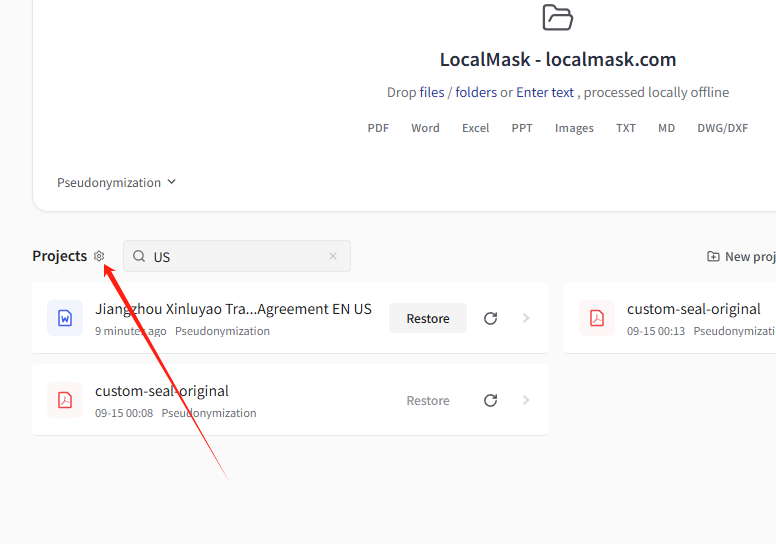This screenshot has width=776, height=544.
Task: Open the Projects settings gear icon
Action: click(99, 256)
